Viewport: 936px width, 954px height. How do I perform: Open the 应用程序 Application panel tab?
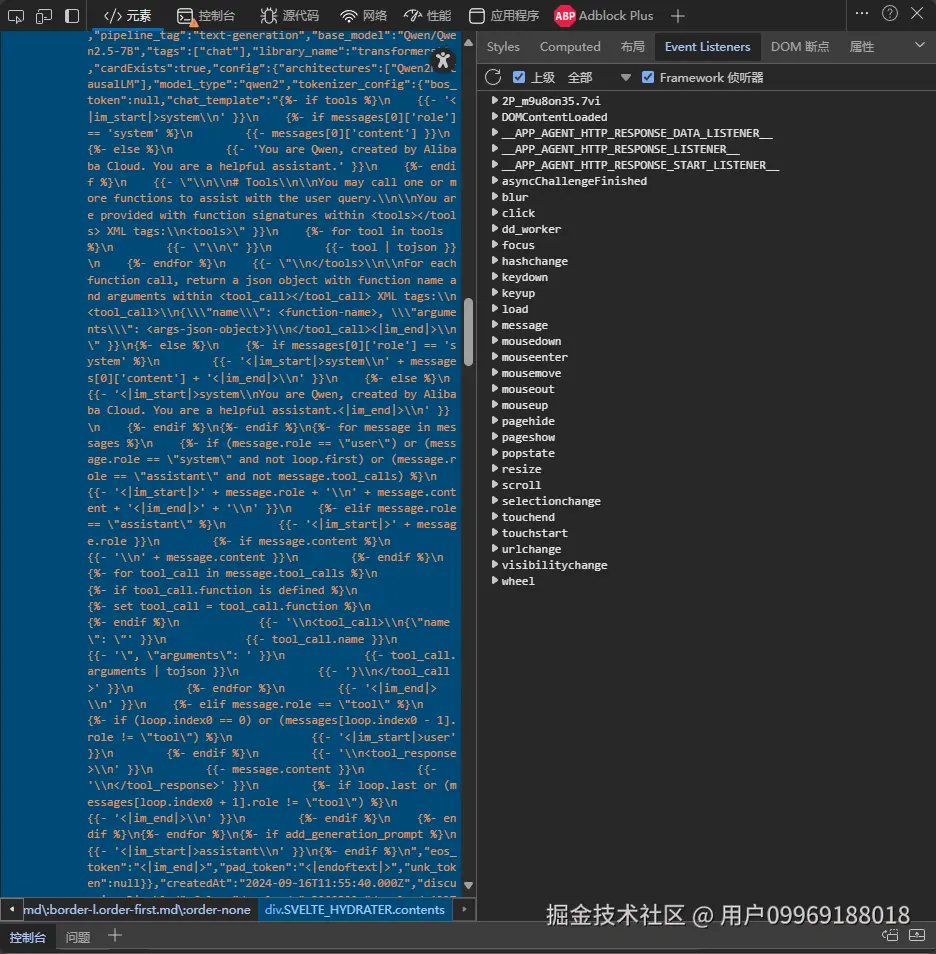[504, 16]
